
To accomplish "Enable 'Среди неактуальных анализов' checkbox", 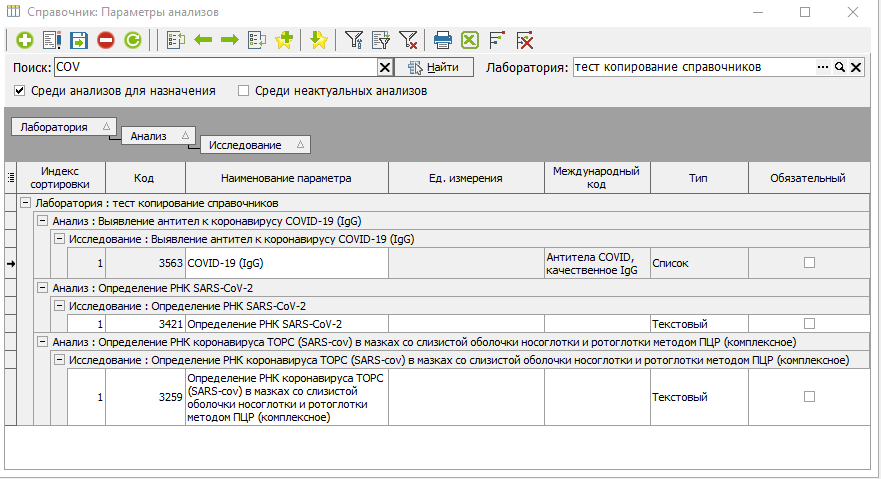I will click(243, 91).
